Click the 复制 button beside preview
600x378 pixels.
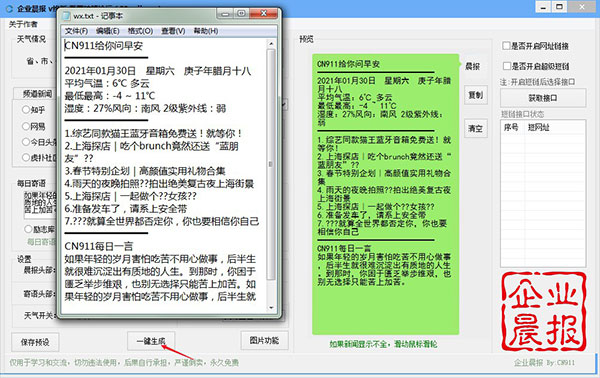[476, 95]
